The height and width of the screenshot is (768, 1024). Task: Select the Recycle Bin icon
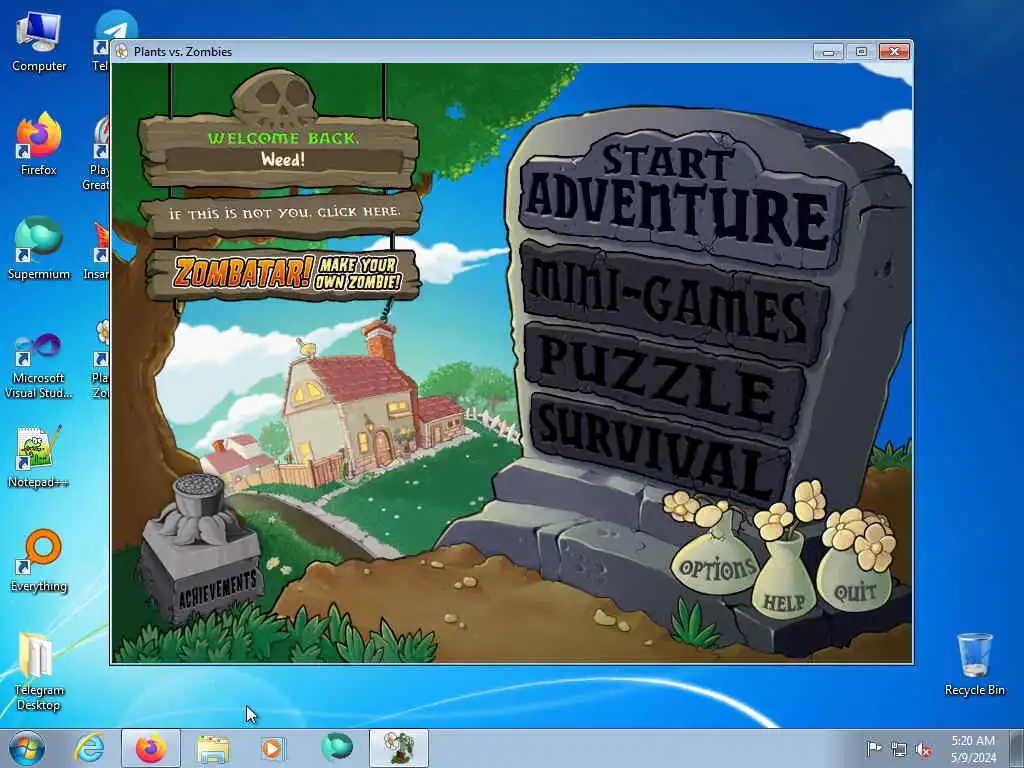tap(974, 664)
